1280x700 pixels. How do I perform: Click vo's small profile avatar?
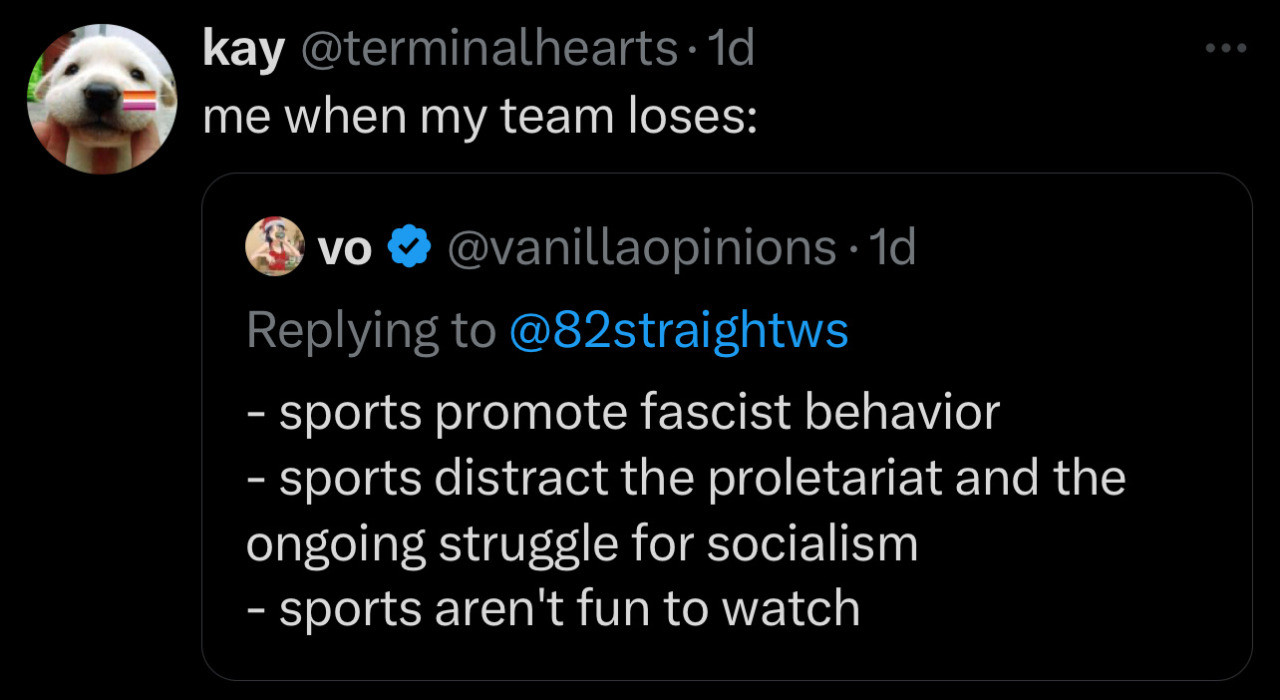(275, 246)
